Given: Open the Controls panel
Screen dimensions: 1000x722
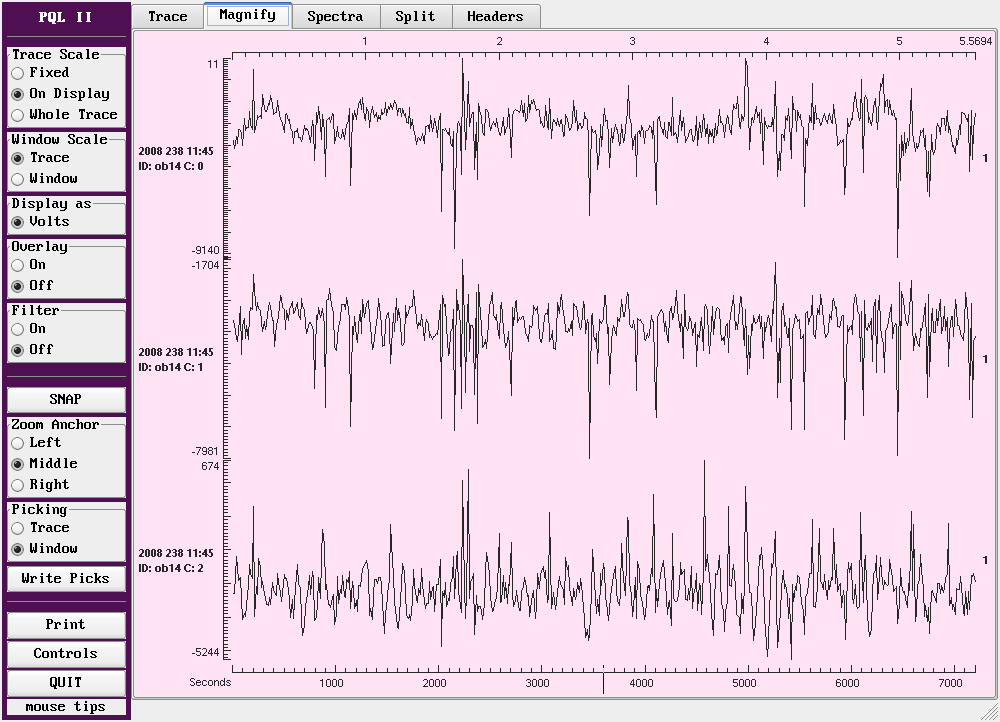Looking at the screenshot, I should (66, 654).
